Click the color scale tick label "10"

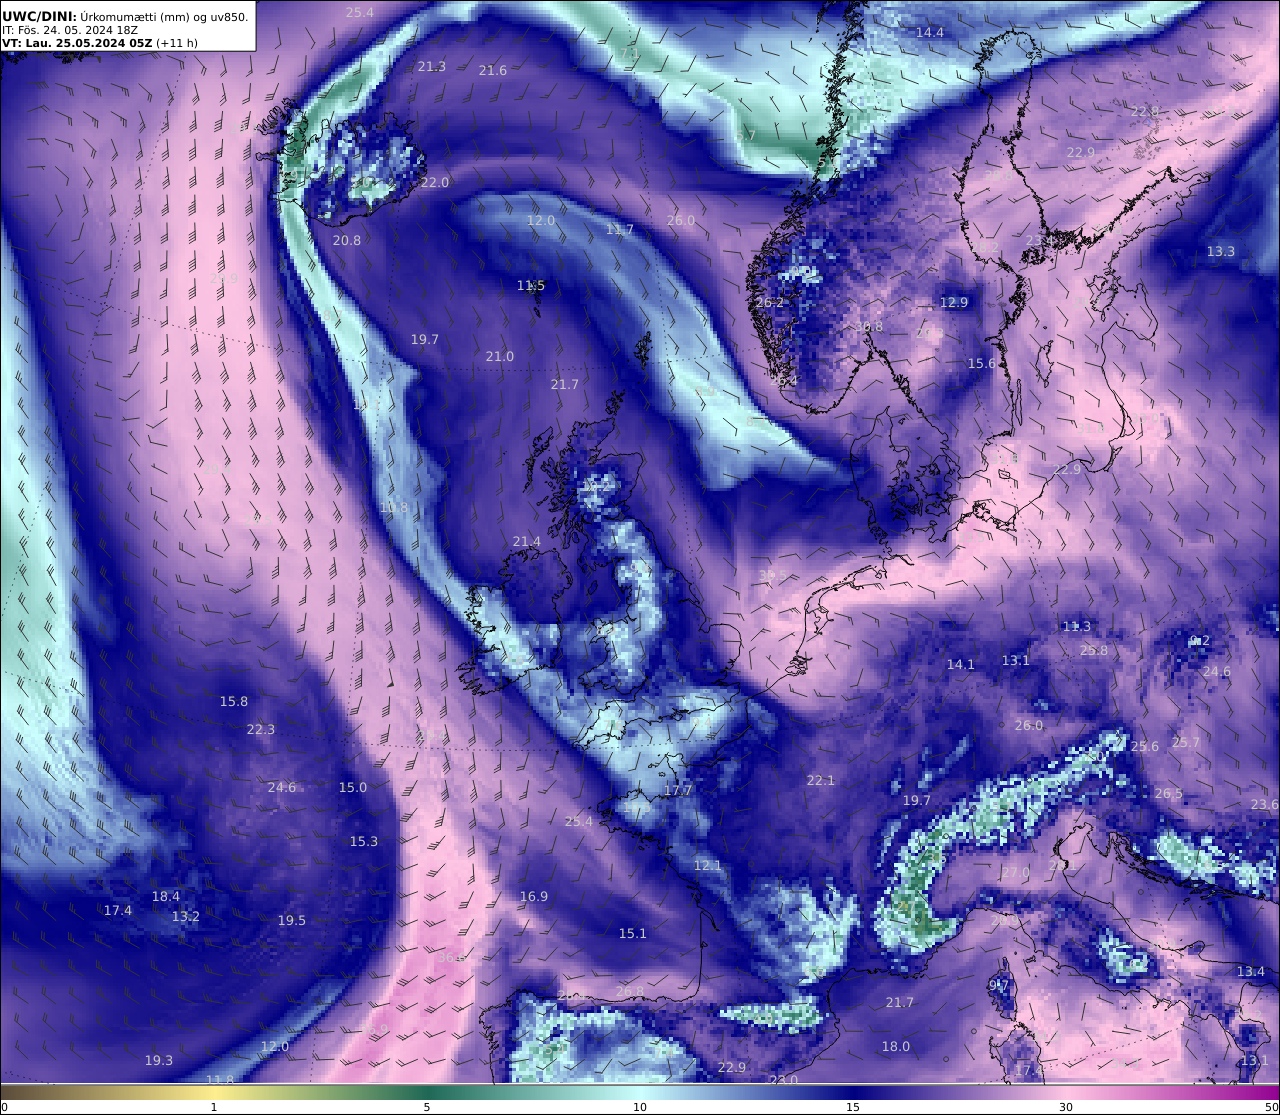640,1107
